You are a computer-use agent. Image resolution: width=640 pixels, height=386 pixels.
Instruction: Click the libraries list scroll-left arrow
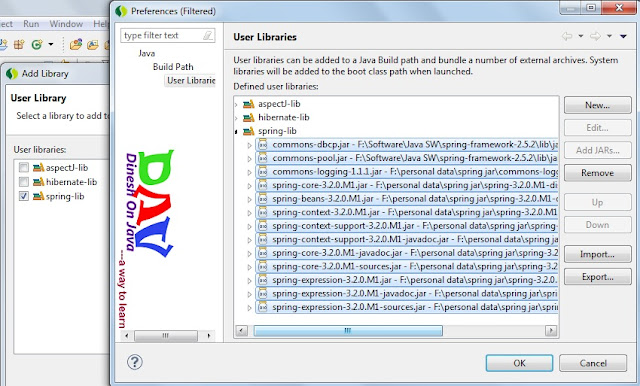tap(242, 331)
